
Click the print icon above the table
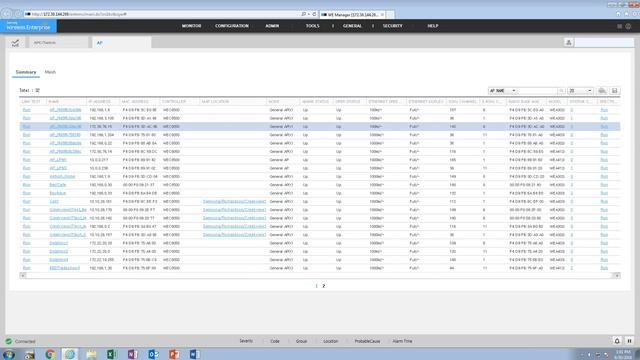602,91
